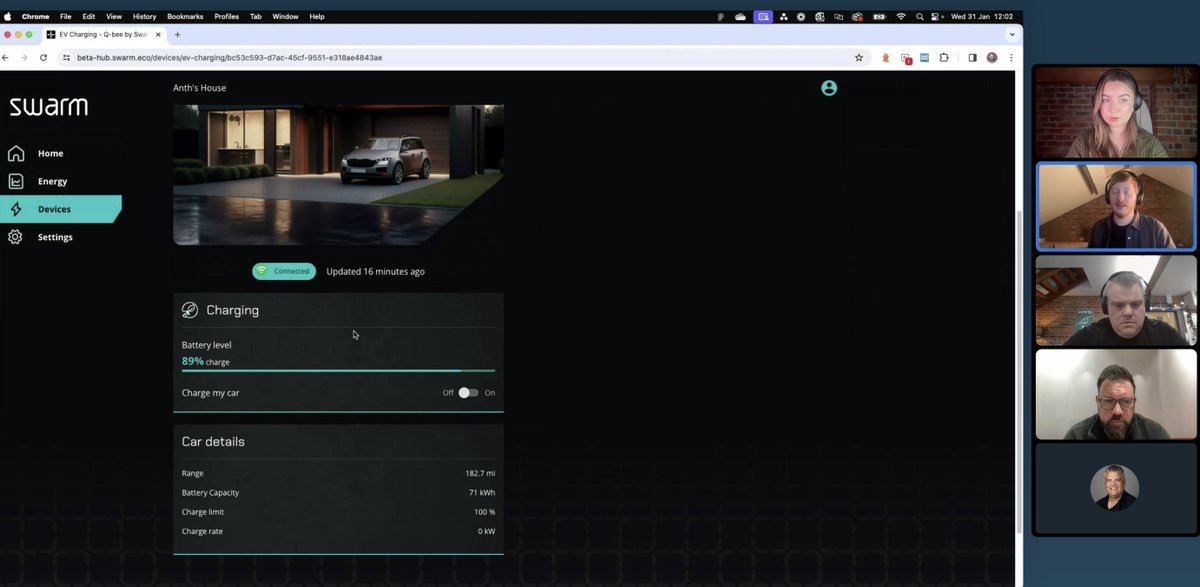Viewport: 1200px width, 587px height.
Task: Reload the page
Action: [x=43, y=58]
